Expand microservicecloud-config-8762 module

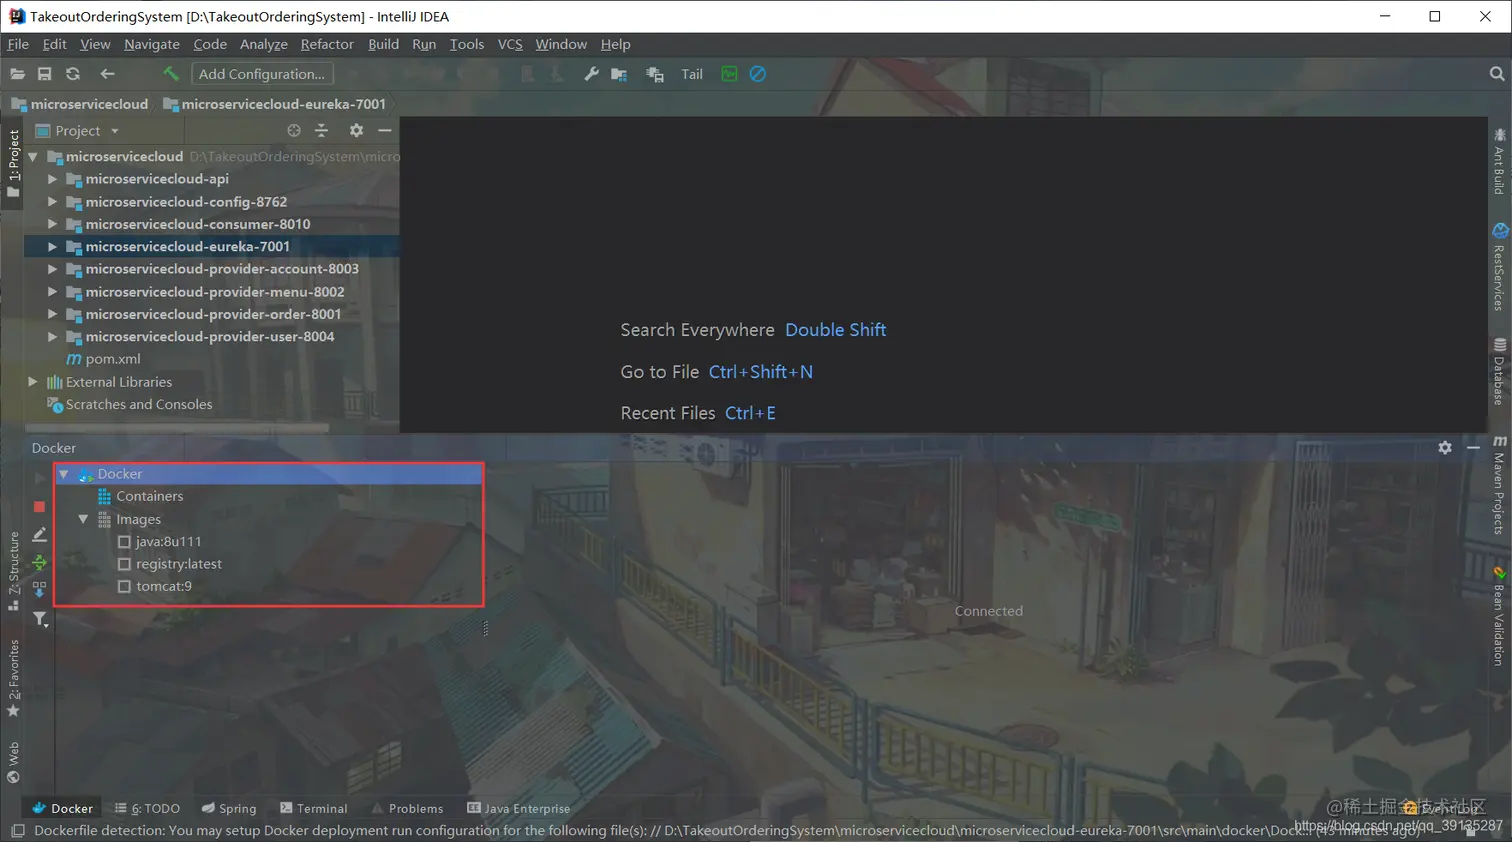pos(53,202)
